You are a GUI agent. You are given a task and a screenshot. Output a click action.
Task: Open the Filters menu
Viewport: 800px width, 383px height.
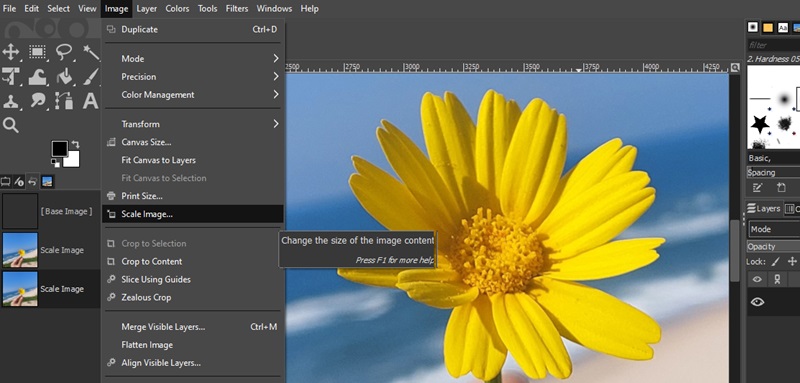[237, 9]
